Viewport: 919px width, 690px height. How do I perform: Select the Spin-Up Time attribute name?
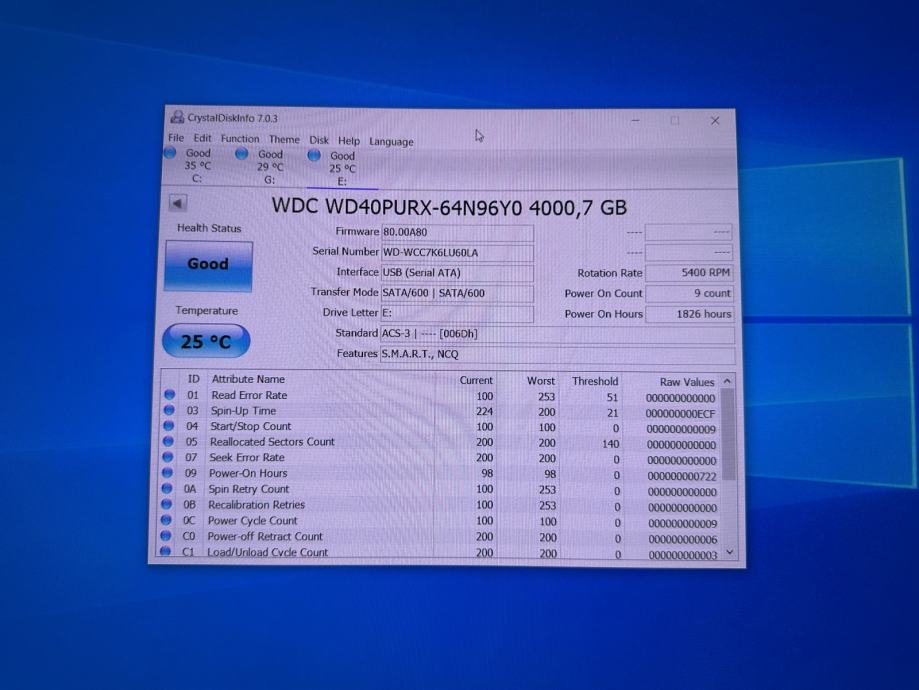pyautogui.click(x=243, y=411)
